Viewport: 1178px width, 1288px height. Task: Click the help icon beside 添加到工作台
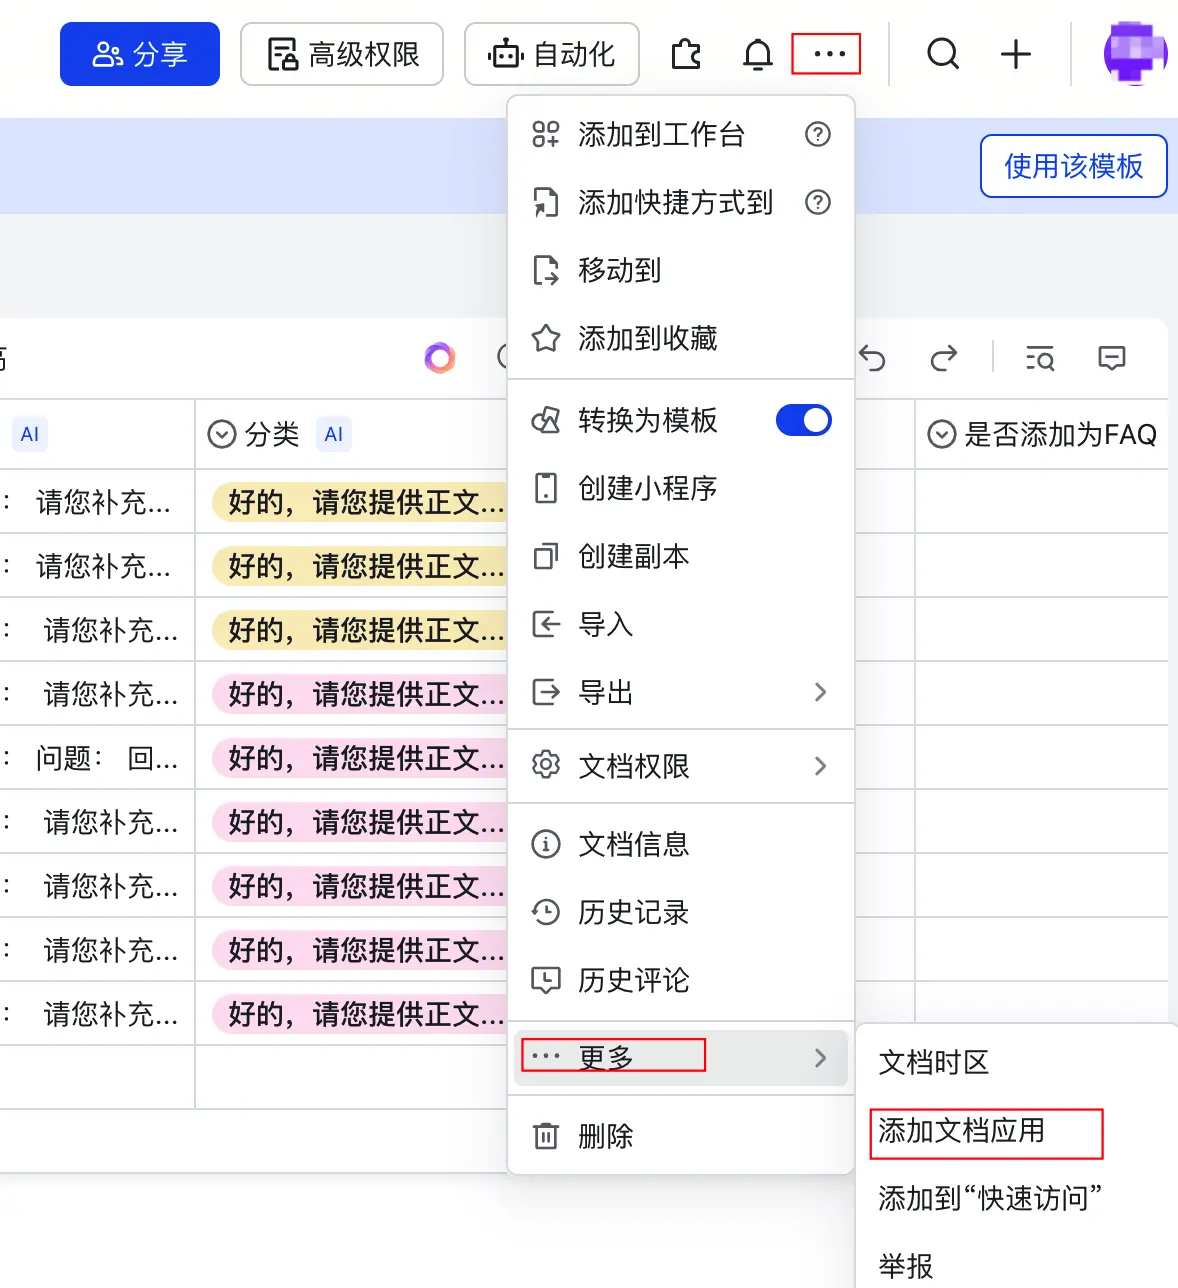pos(818,134)
